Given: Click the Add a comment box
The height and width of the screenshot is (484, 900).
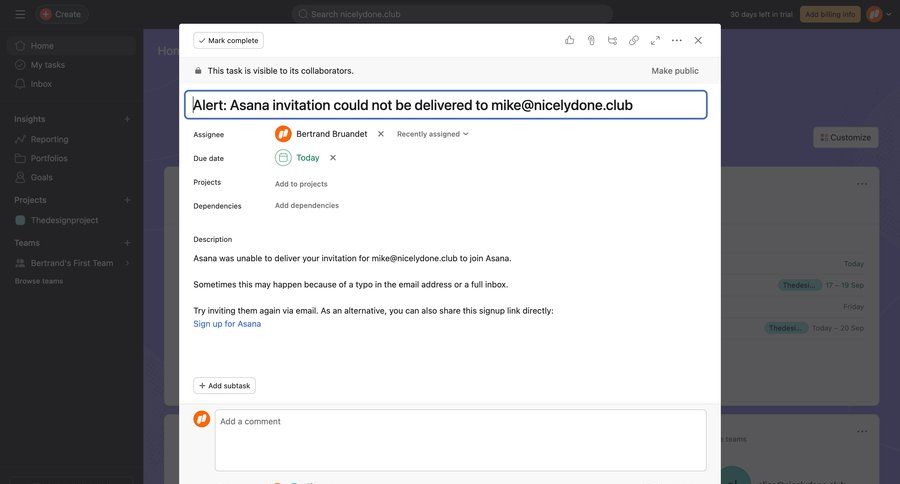Looking at the screenshot, I should (x=460, y=440).
